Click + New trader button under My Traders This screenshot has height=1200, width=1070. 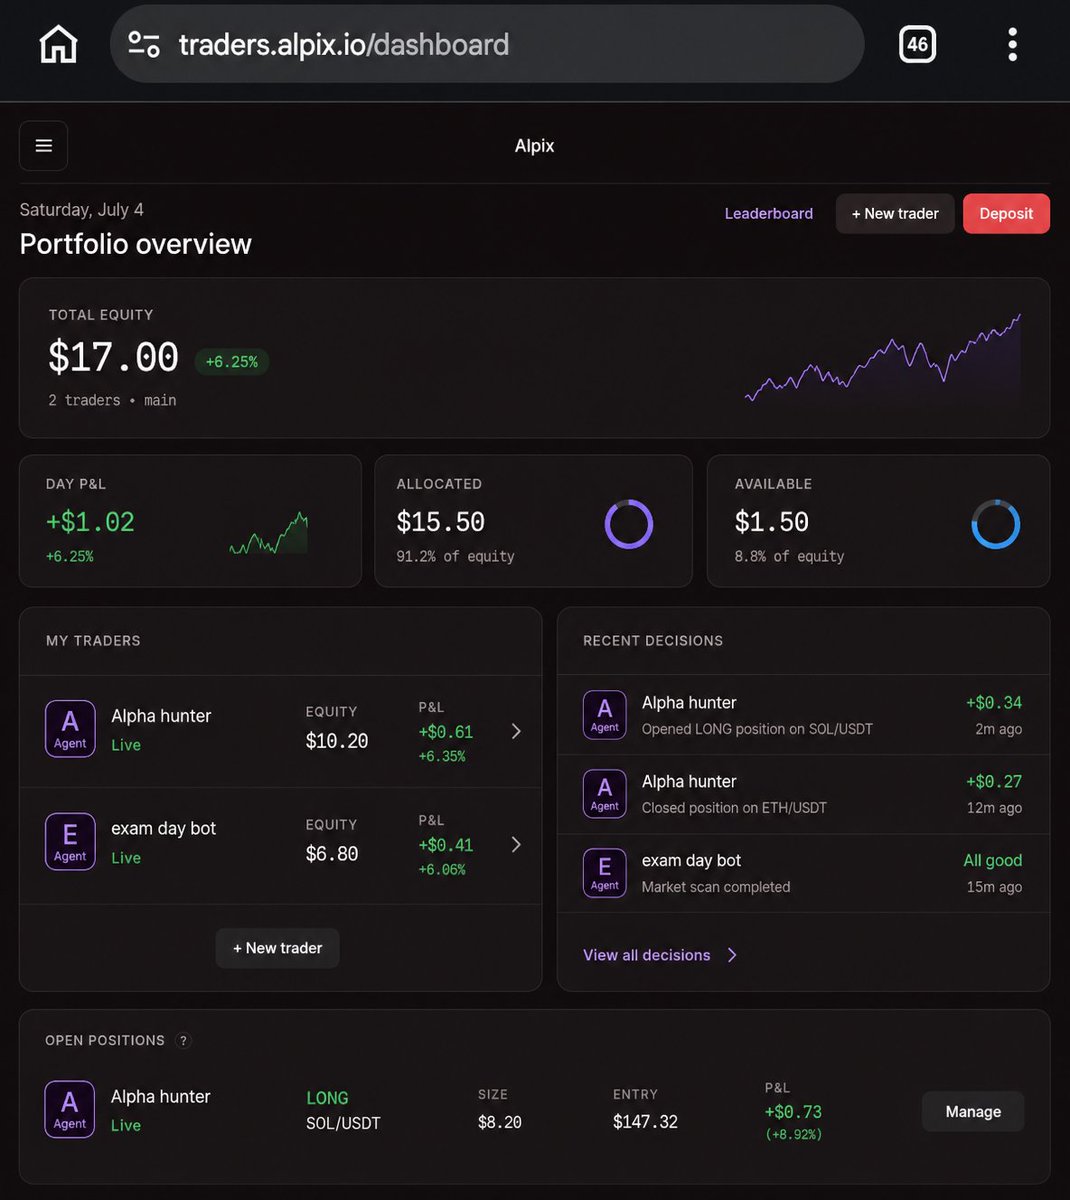[x=278, y=948]
